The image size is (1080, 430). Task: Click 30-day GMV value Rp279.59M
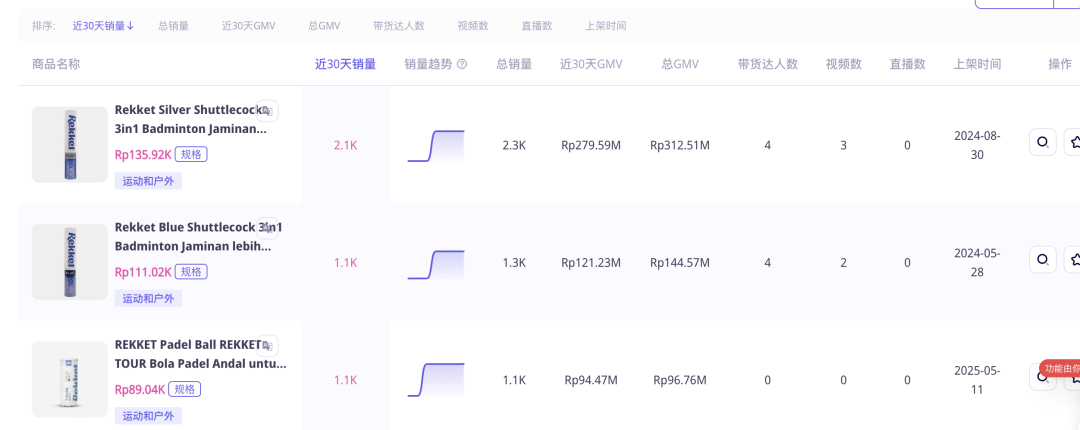click(x=591, y=145)
